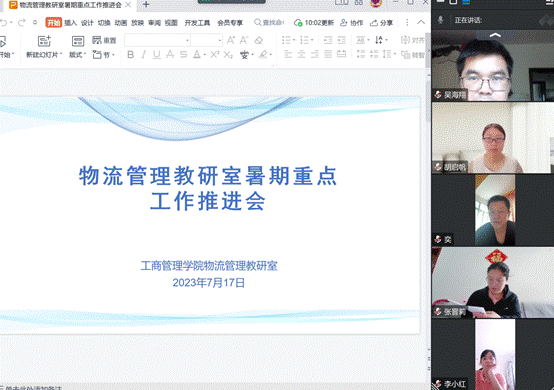
Task: Click the 分享 (Share) button
Action: point(381,23)
